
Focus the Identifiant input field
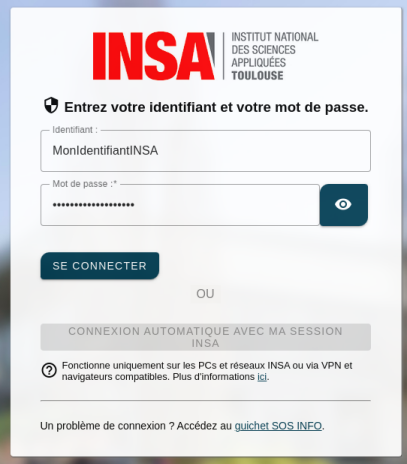pos(205,151)
